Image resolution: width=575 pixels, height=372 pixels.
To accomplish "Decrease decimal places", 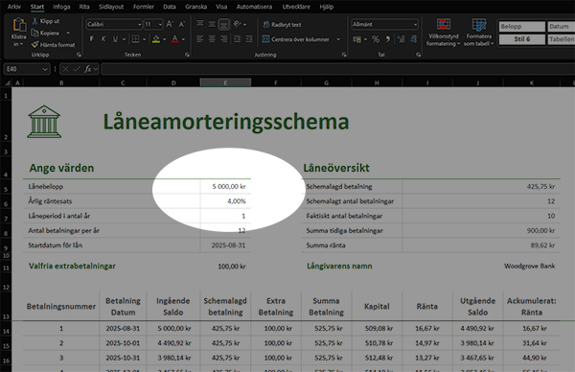I will tap(414, 39).
